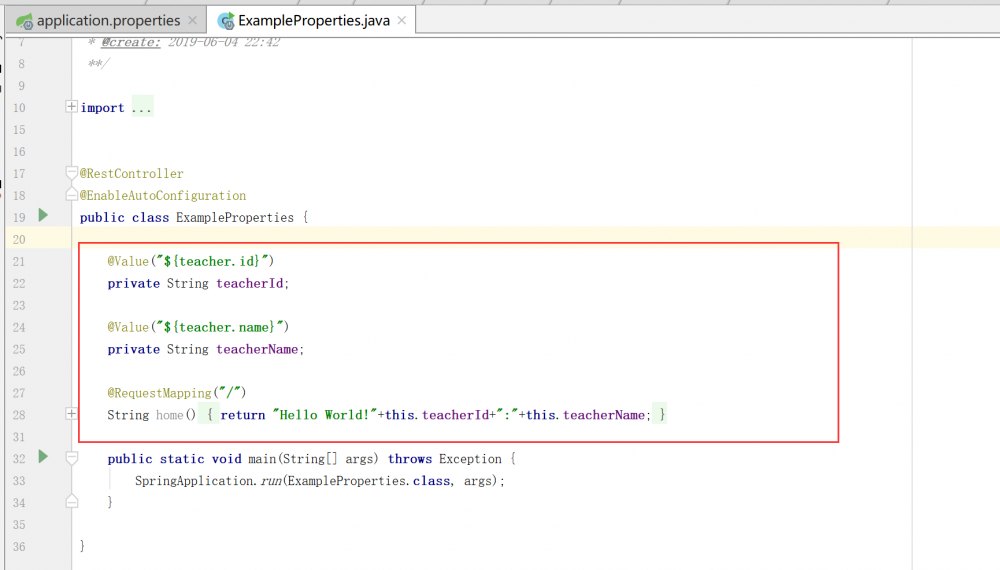
Task: Click line number 28 in the gutter
Action: point(19,415)
